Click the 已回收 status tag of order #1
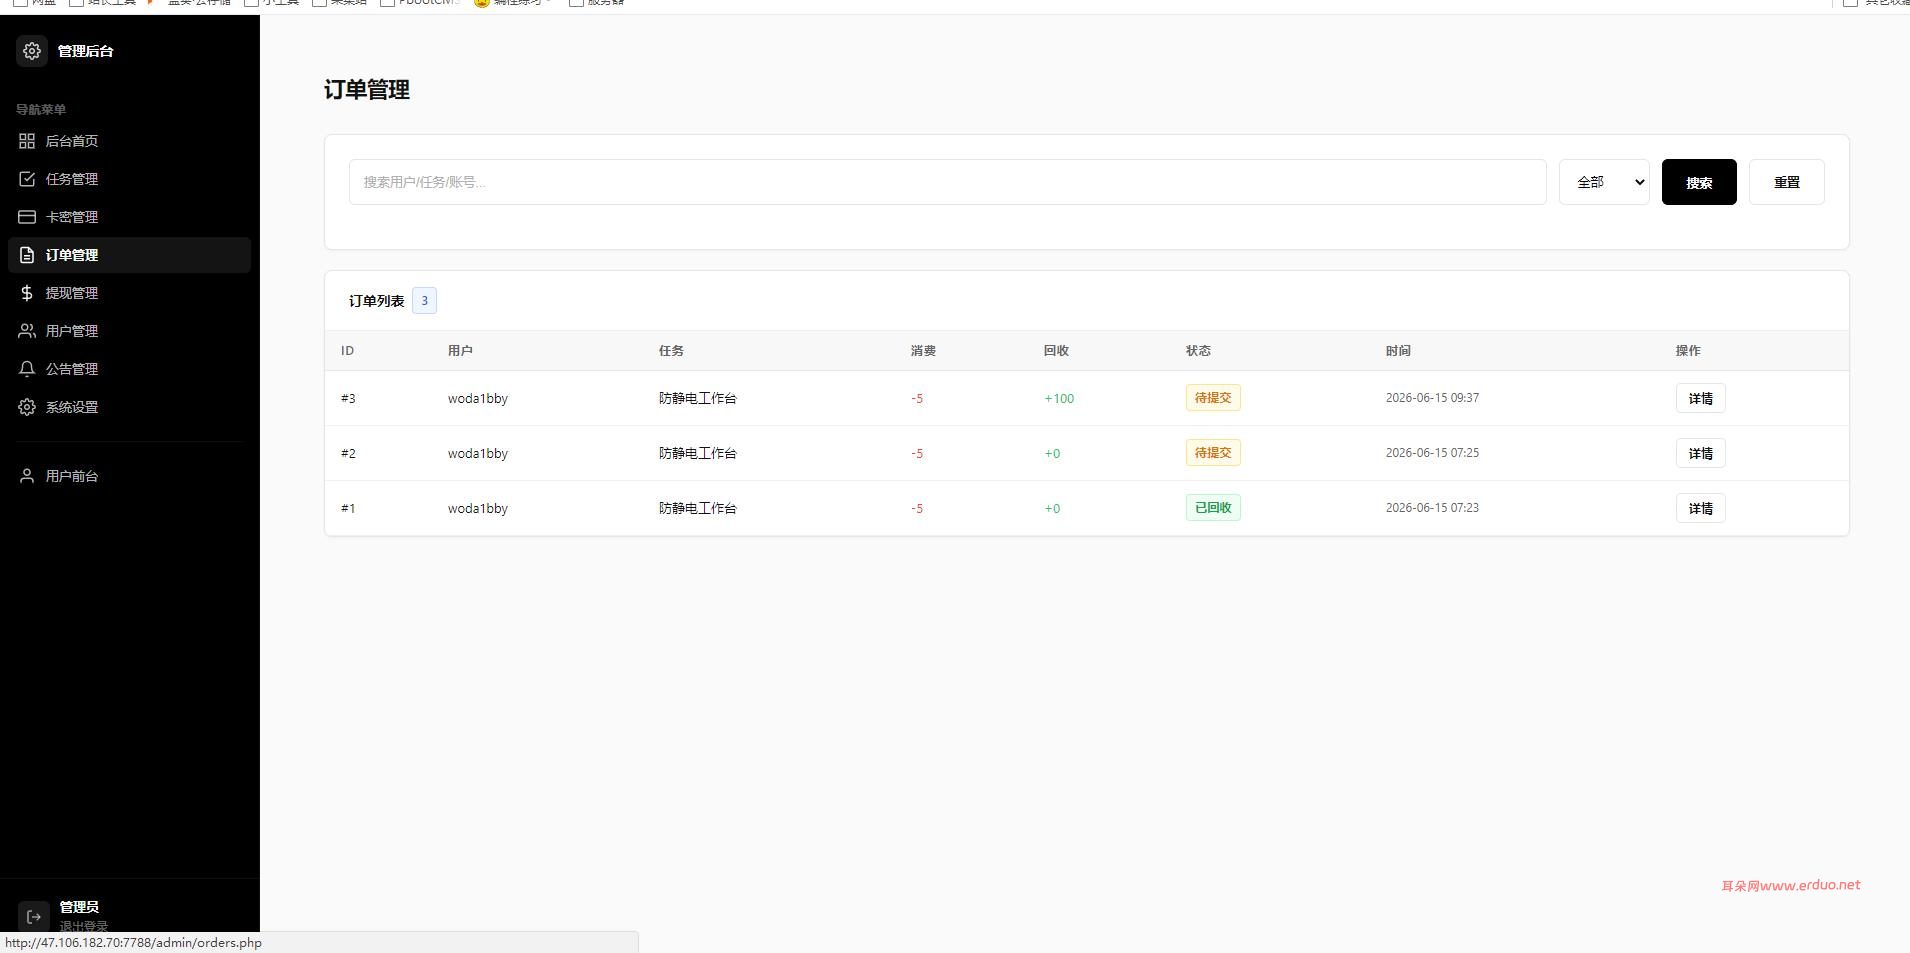 point(1213,508)
